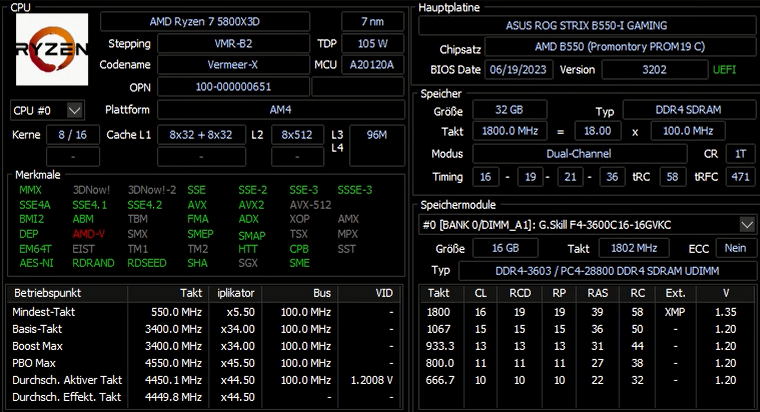Click the AM4 platform field
The height and width of the screenshot is (412, 760).
tap(281, 110)
